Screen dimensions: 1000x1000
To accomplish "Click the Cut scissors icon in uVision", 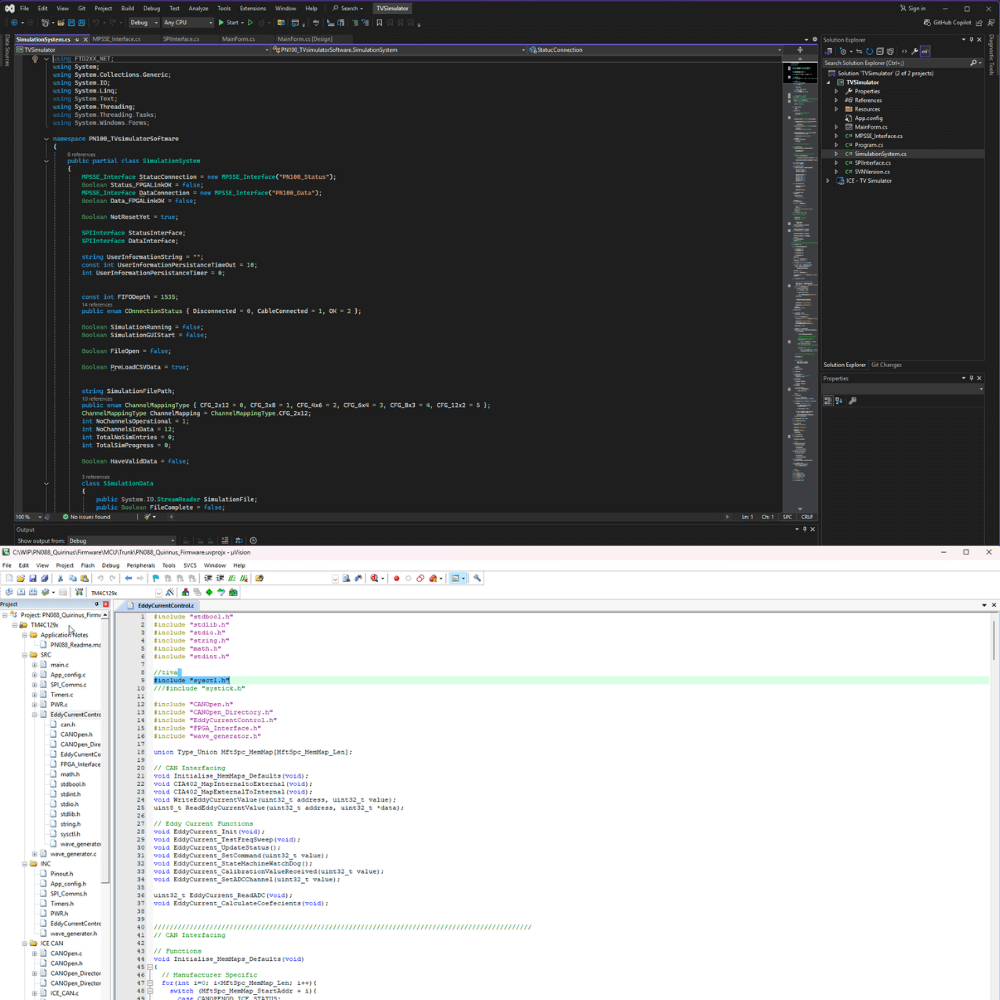I will coord(60,578).
